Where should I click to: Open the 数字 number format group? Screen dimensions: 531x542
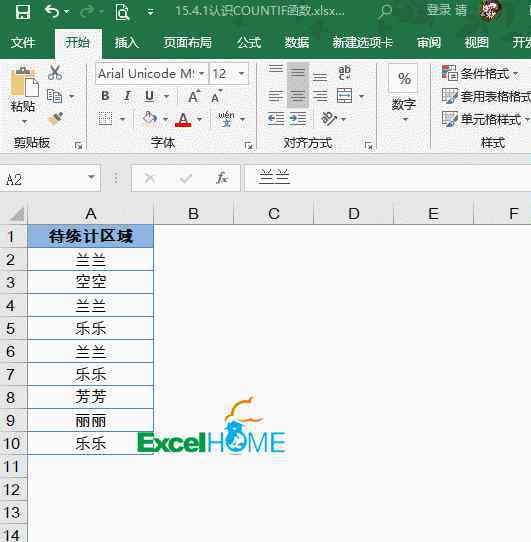[403, 93]
